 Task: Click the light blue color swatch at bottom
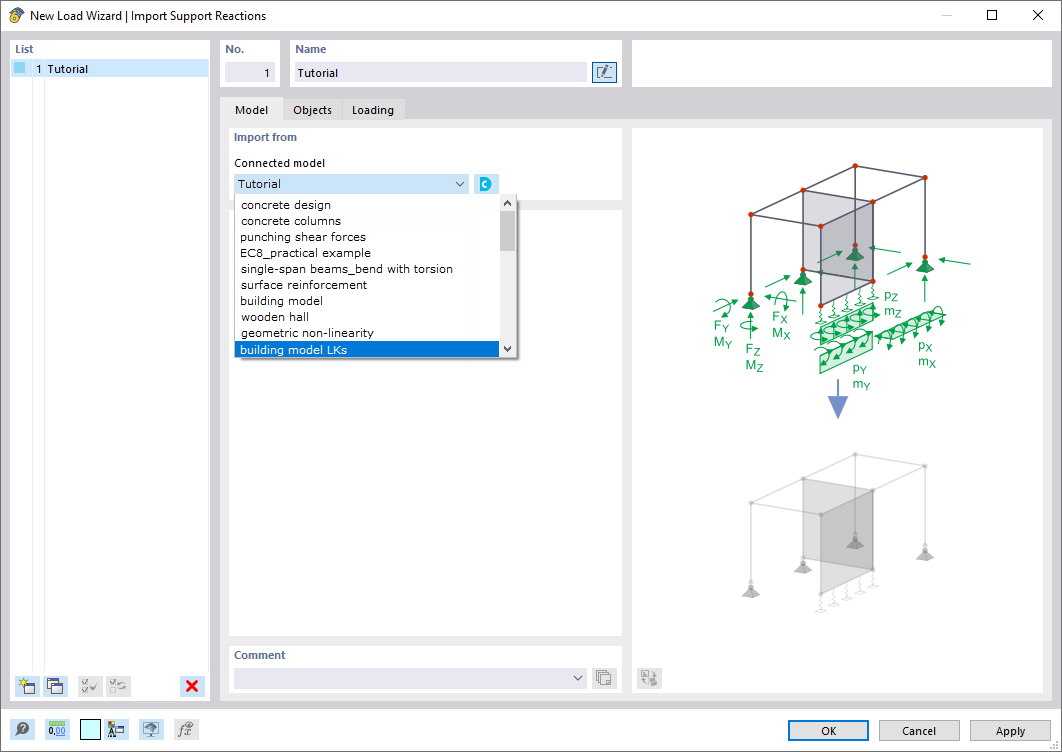[x=90, y=730]
